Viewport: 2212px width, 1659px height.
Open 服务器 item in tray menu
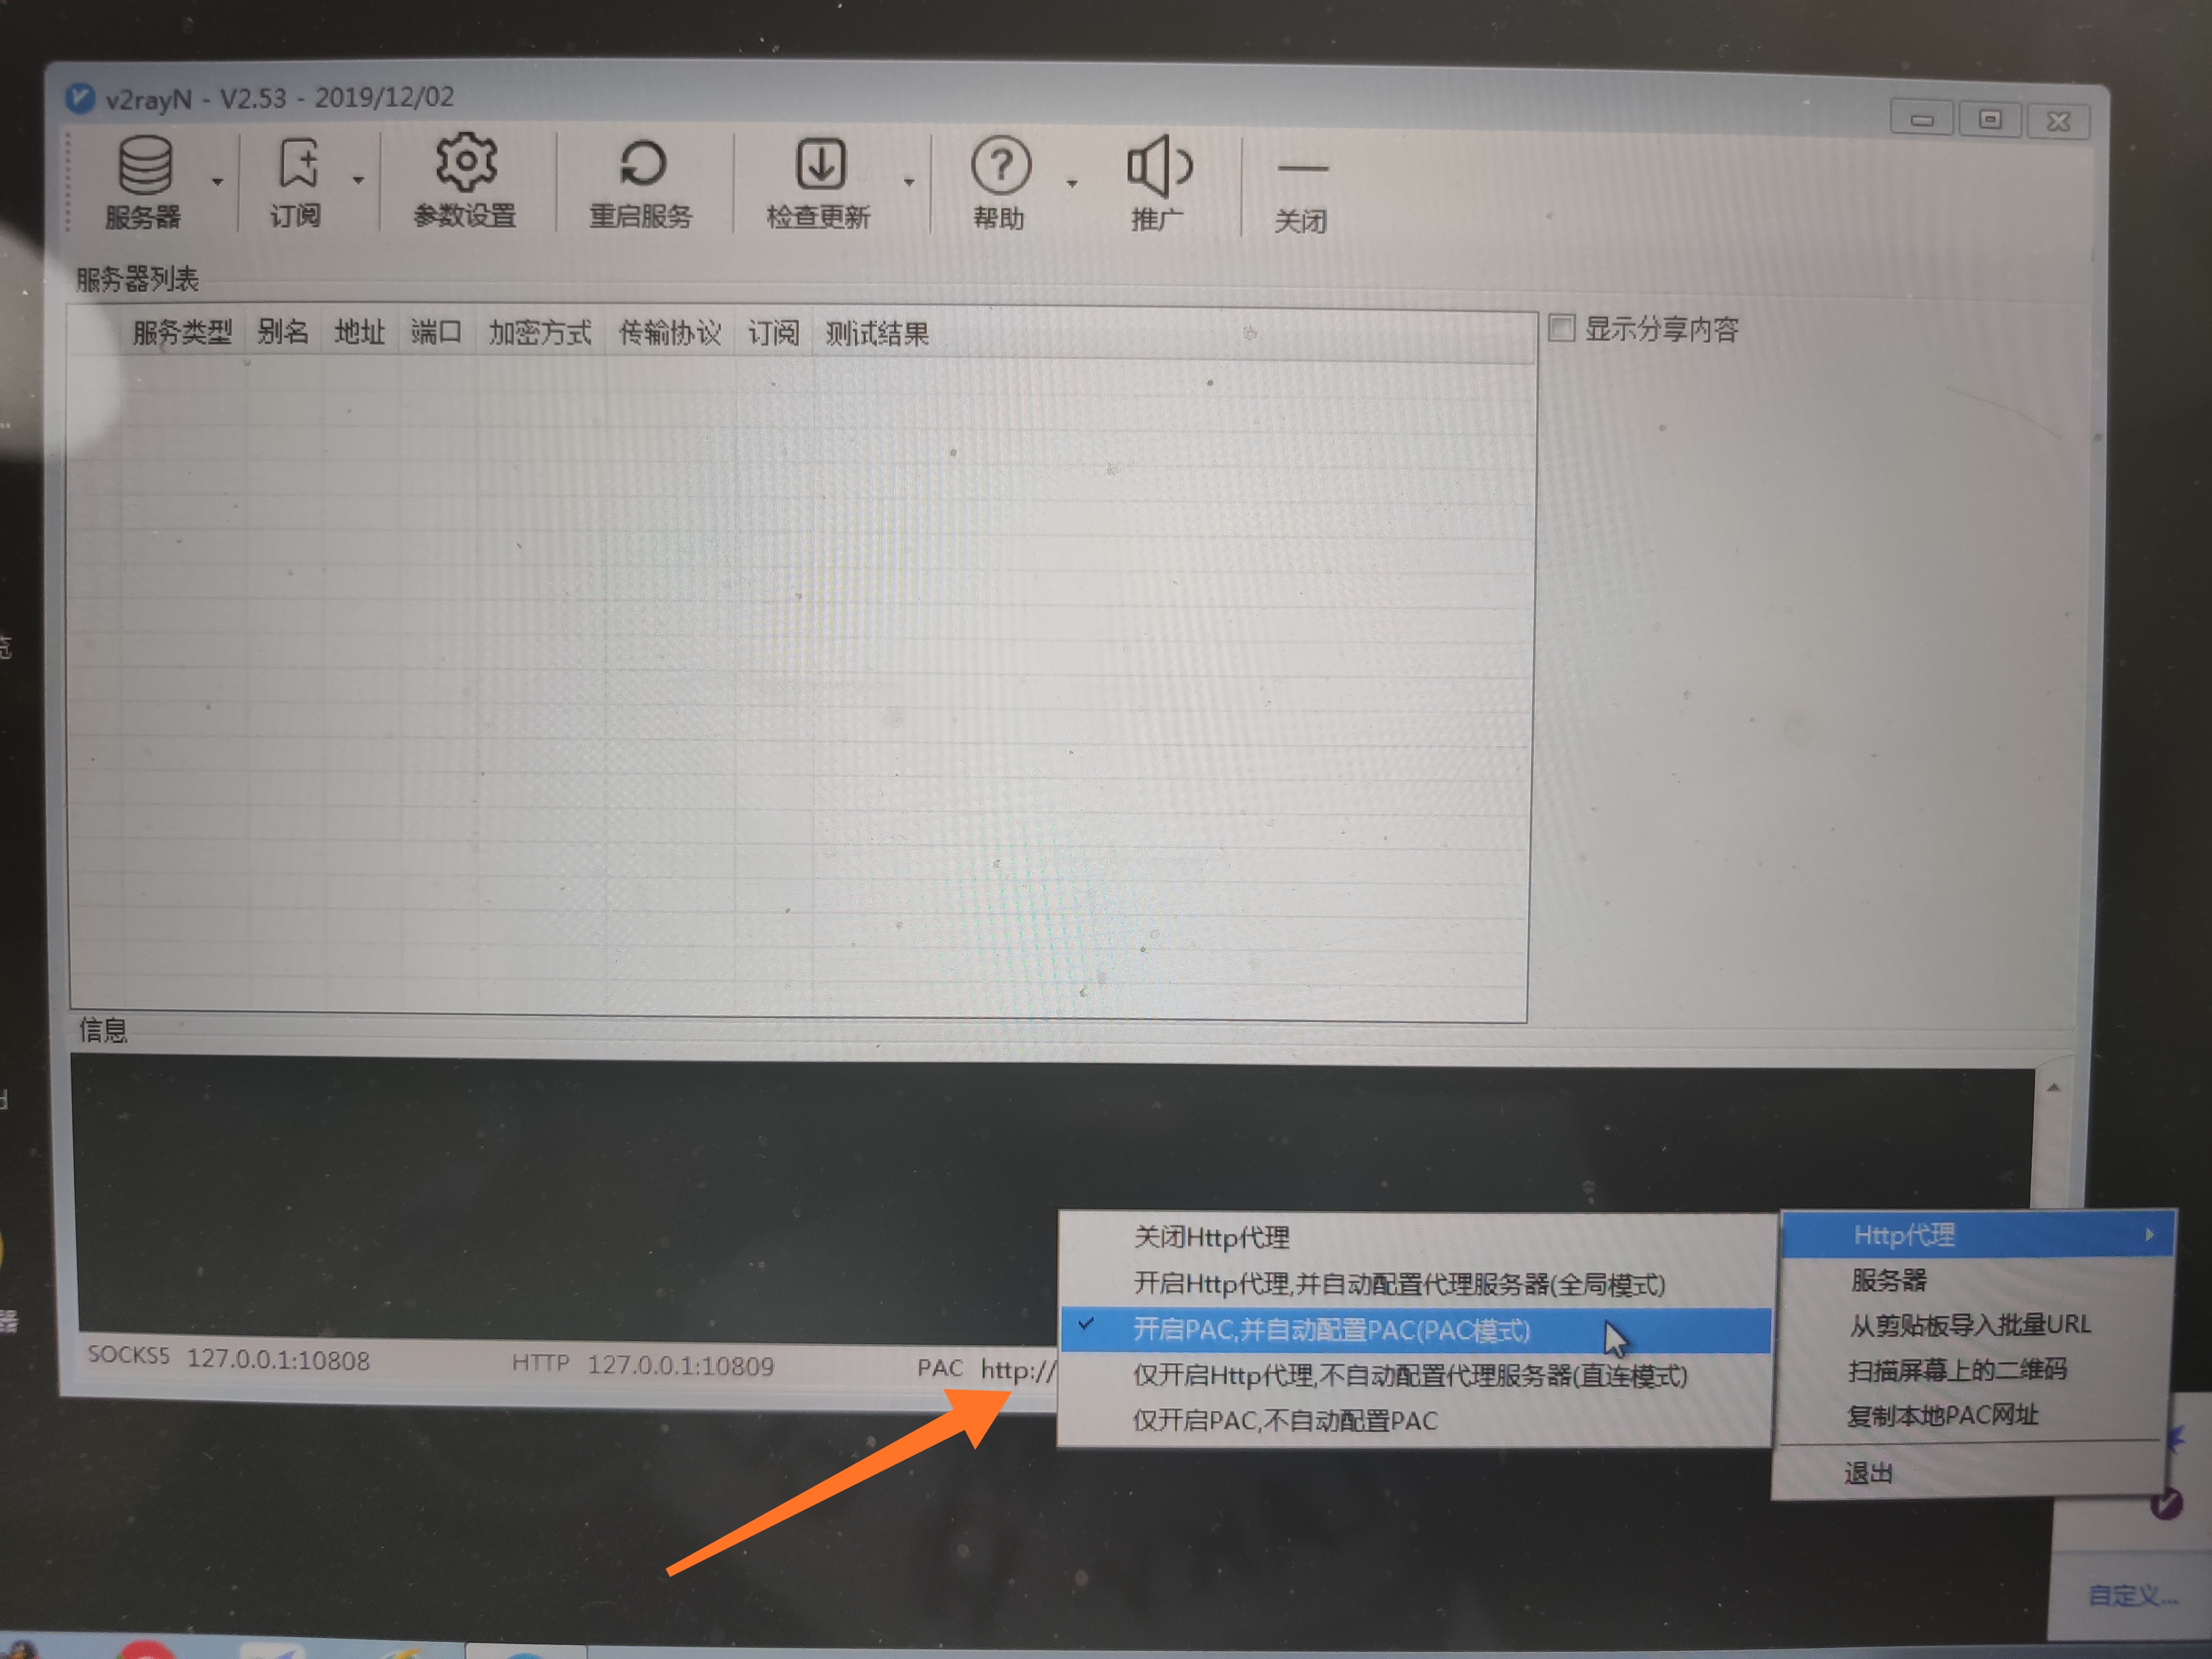tap(1975, 1280)
